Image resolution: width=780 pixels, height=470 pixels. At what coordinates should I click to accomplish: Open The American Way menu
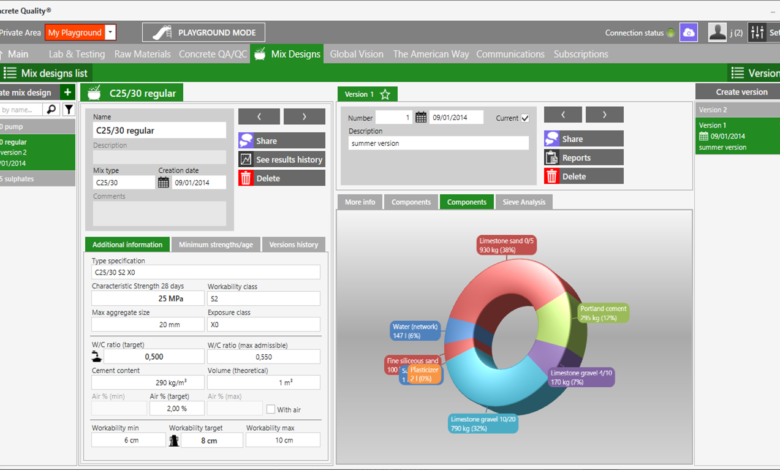click(x=431, y=54)
